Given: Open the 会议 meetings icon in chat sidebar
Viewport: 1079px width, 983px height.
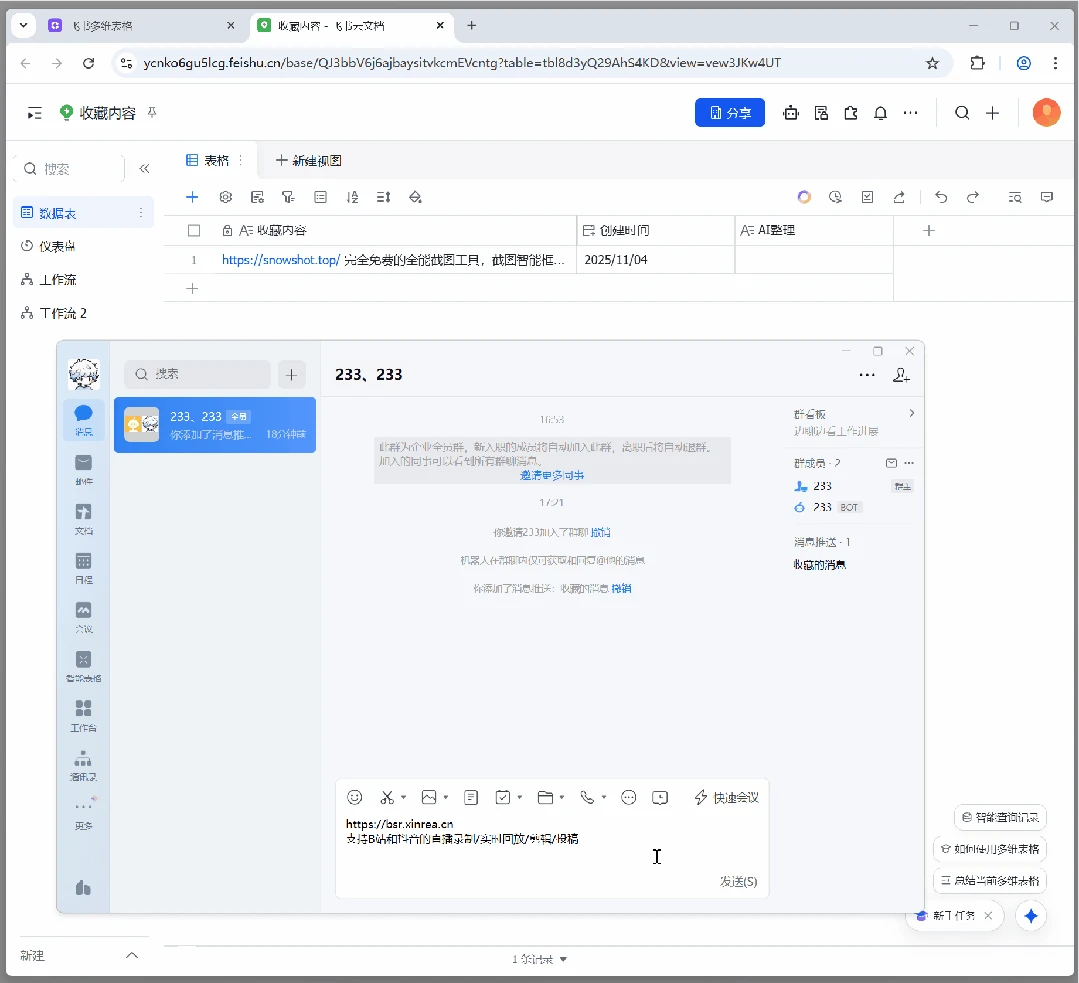Looking at the screenshot, I should (83, 617).
